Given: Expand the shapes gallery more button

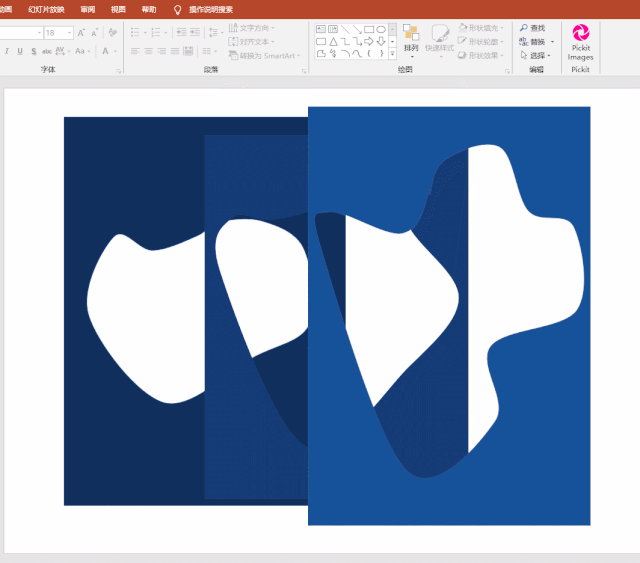Looking at the screenshot, I should [392, 53].
